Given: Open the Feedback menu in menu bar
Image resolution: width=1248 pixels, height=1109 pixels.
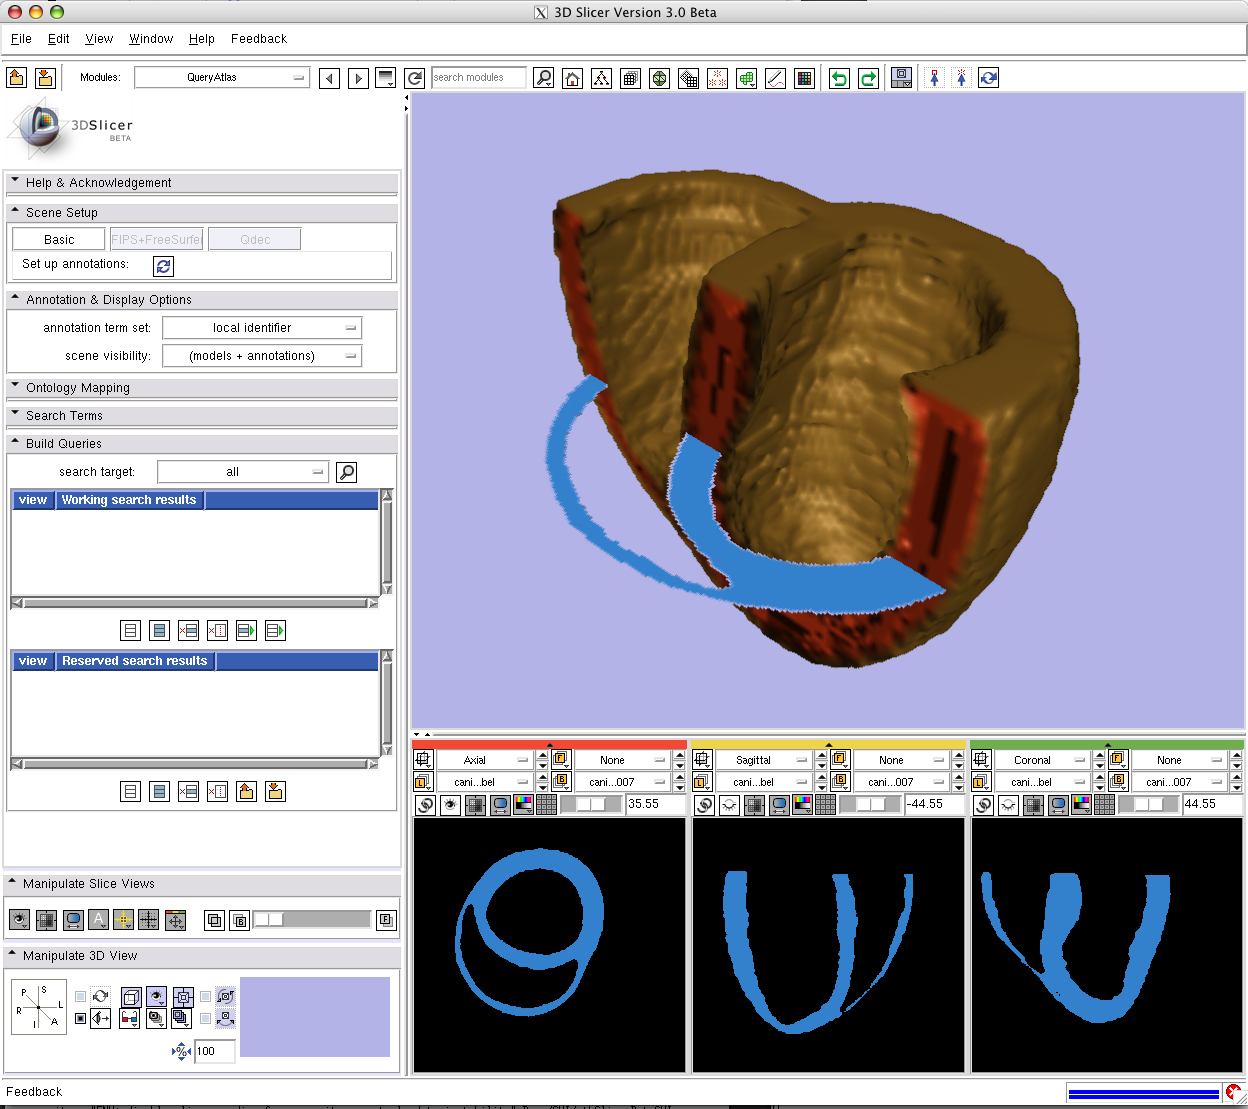Looking at the screenshot, I should click(258, 39).
